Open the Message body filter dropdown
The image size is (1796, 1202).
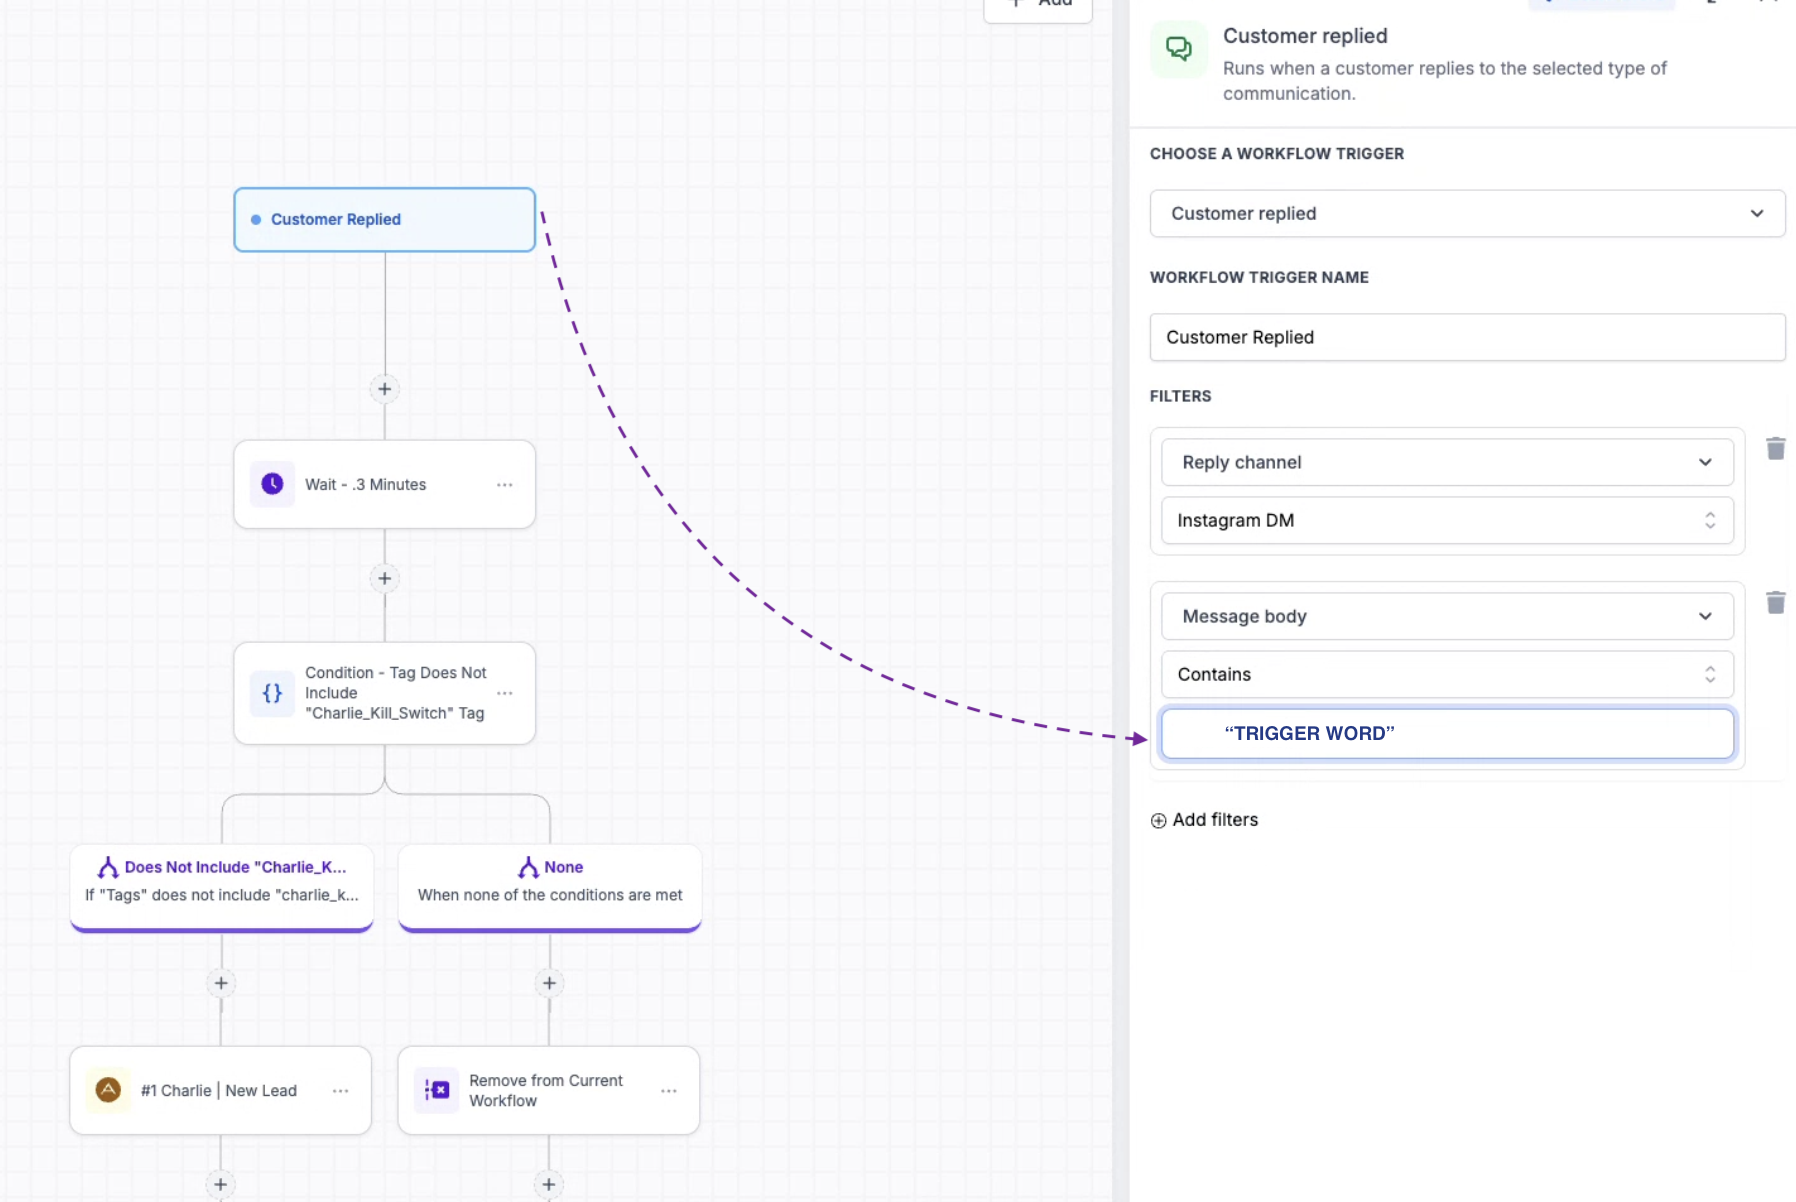1447,616
